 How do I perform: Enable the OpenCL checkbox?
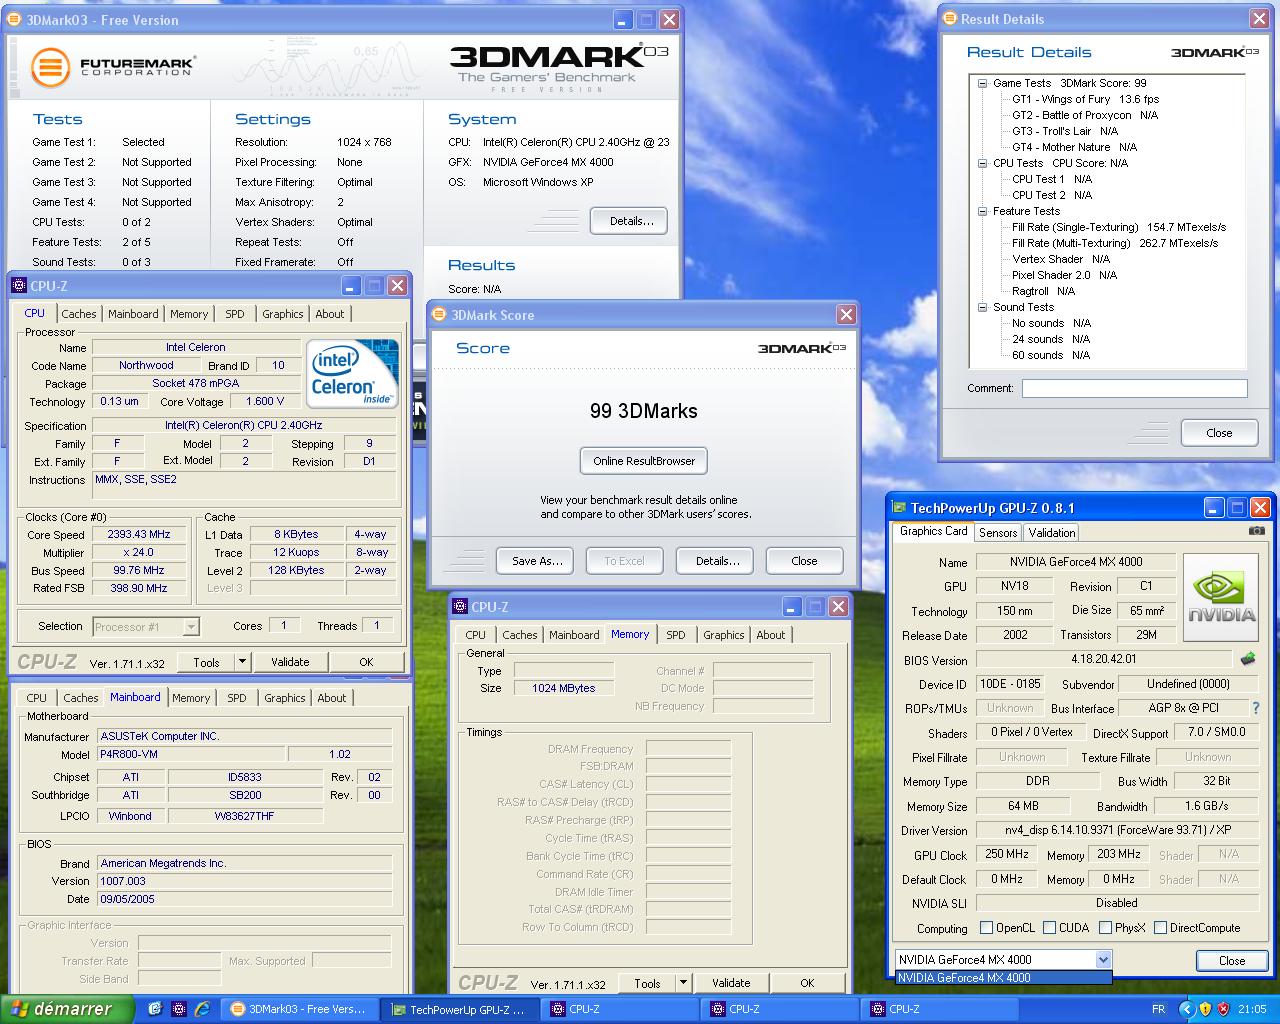[986, 928]
